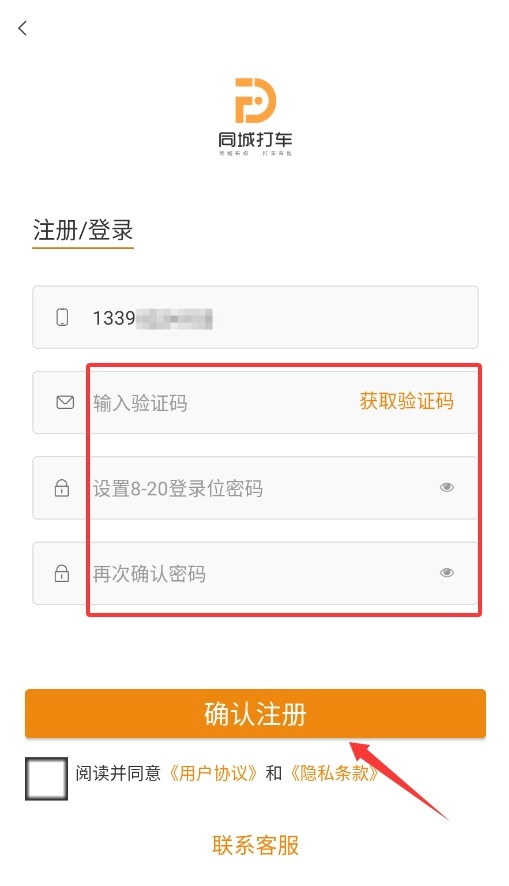Screen dimensions: 509x886
Task: Open the 《隐私条款》 link
Action: tap(334, 773)
